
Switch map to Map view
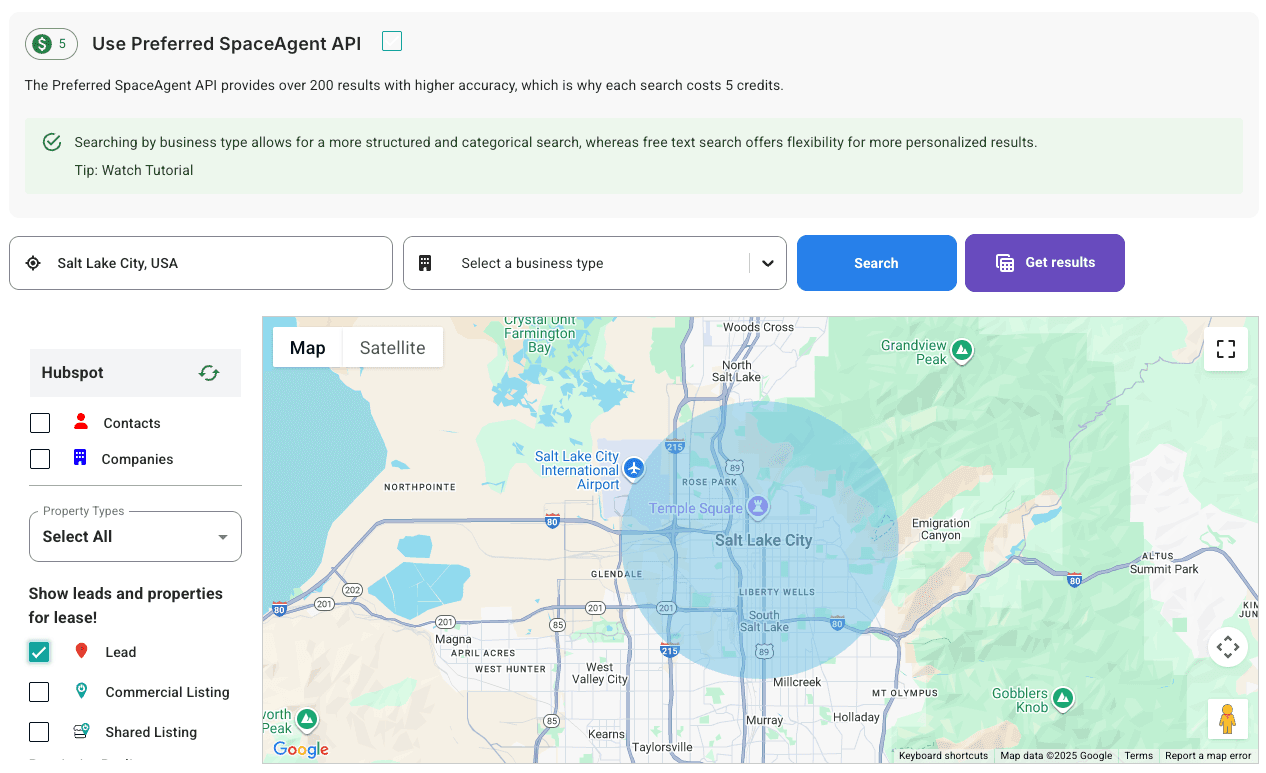tap(308, 348)
